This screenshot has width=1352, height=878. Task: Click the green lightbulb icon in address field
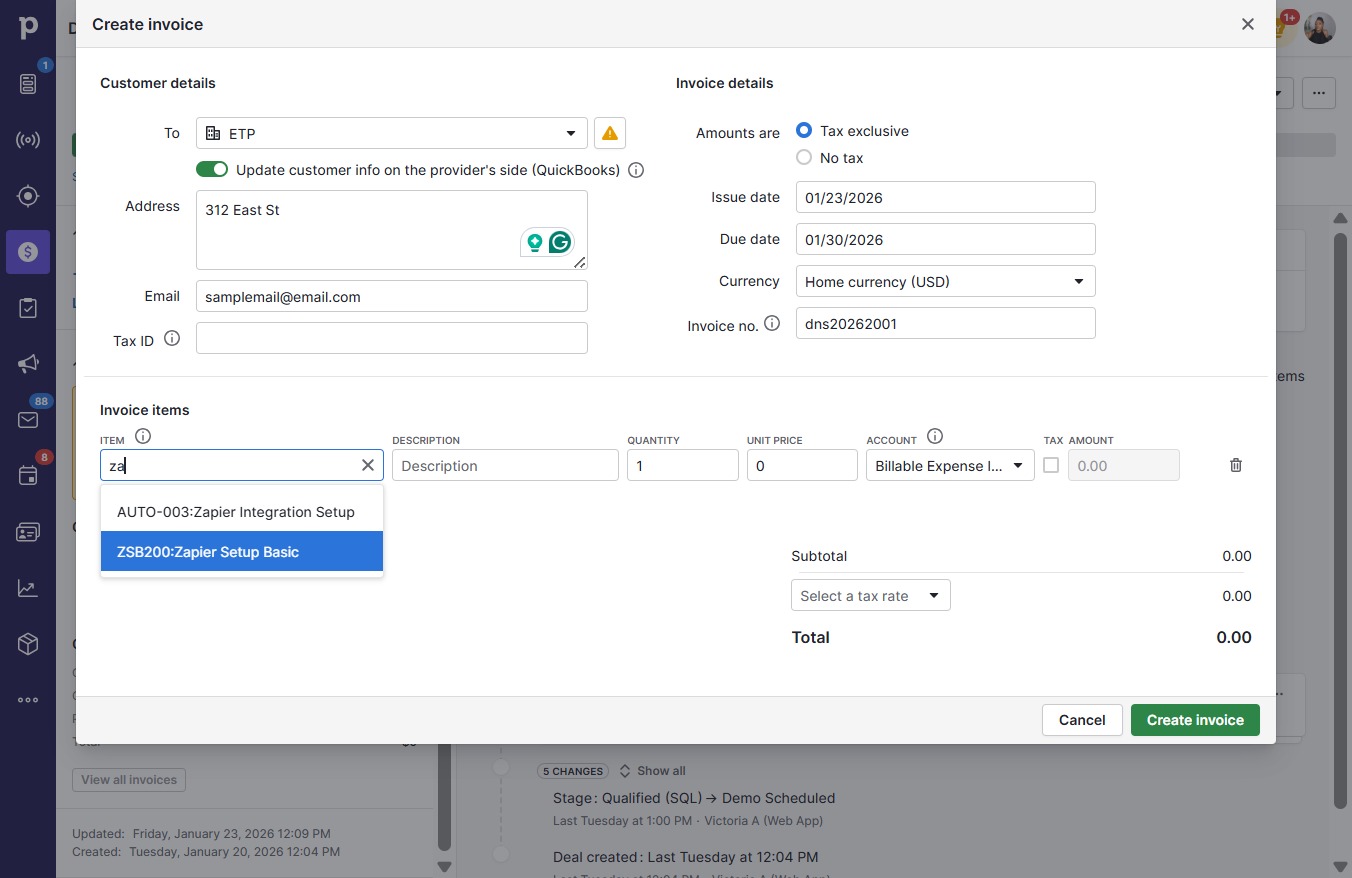(535, 242)
